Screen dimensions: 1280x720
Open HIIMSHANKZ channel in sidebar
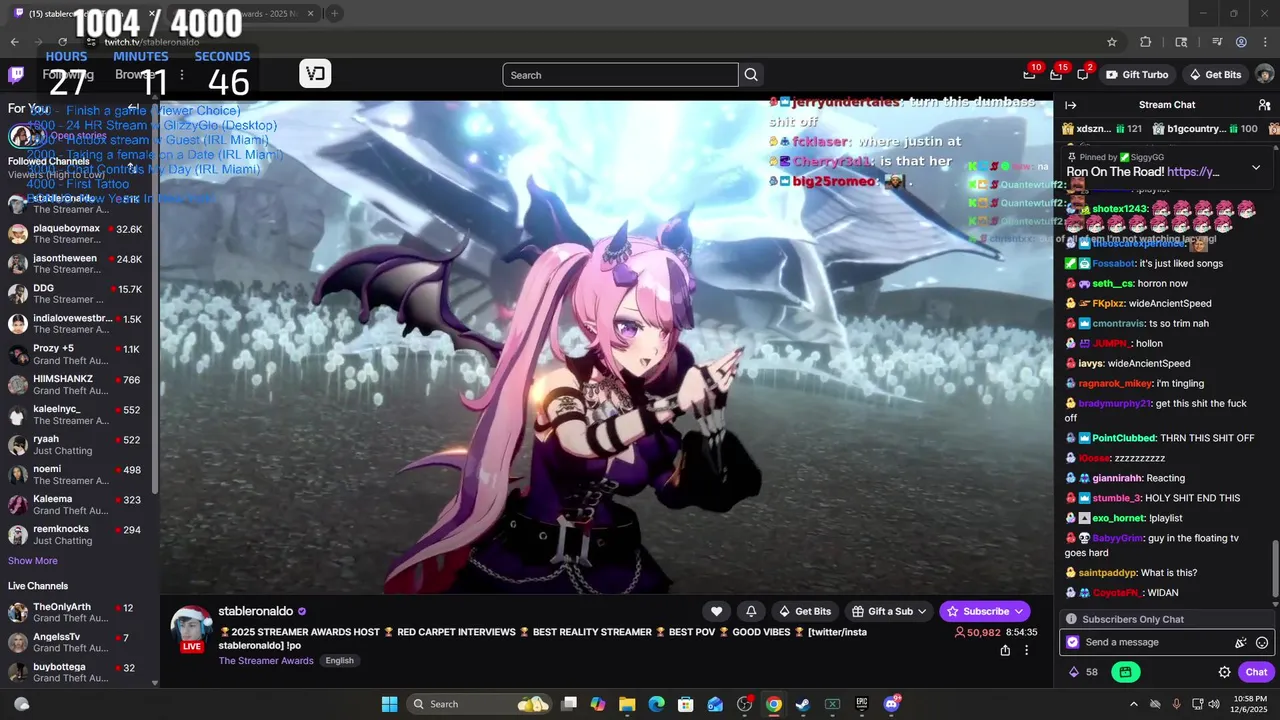coord(79,385)
